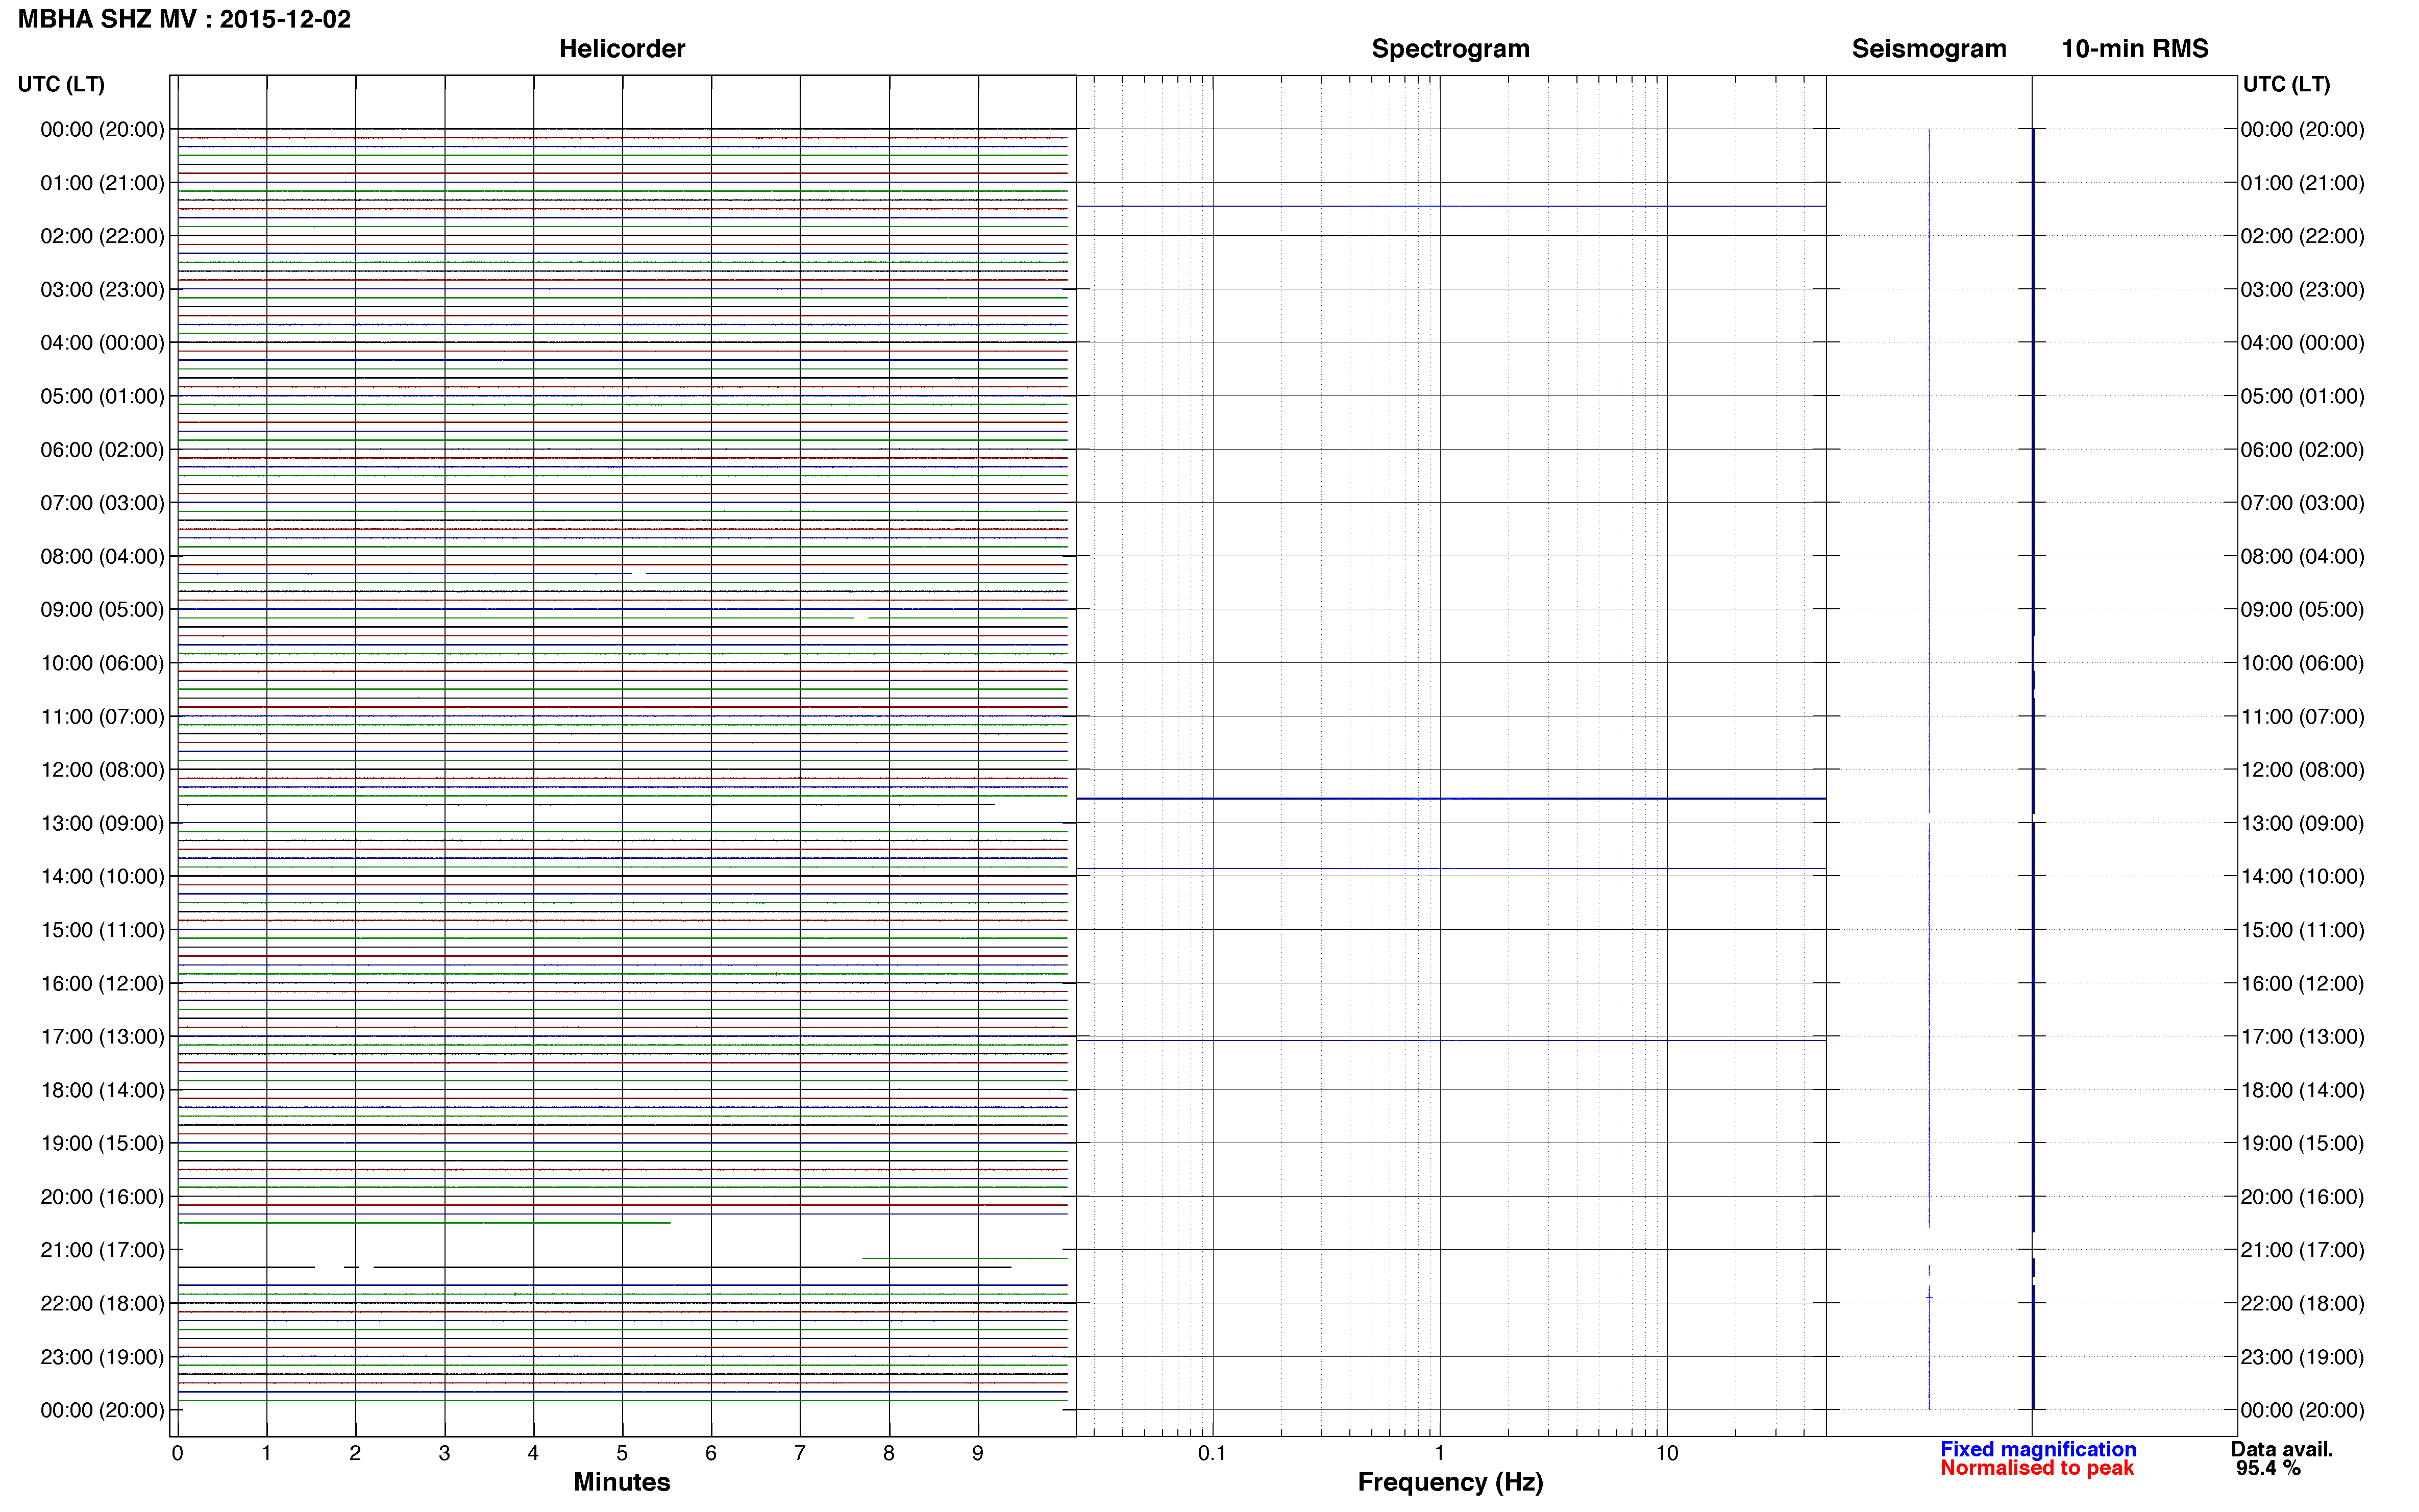Select the 'Spectrogram' panel heading

(x=1450, y=48)
